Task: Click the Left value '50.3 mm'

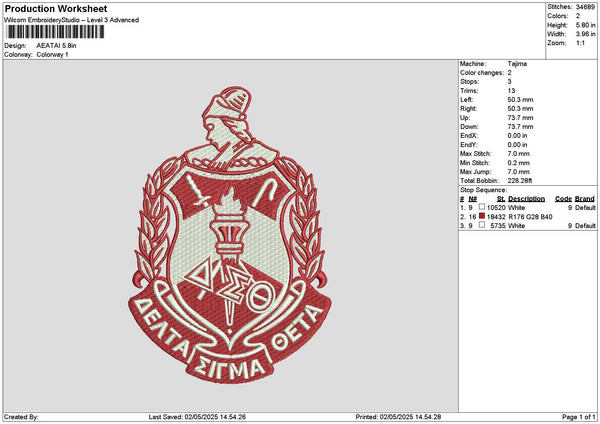Action: [520, 99]
